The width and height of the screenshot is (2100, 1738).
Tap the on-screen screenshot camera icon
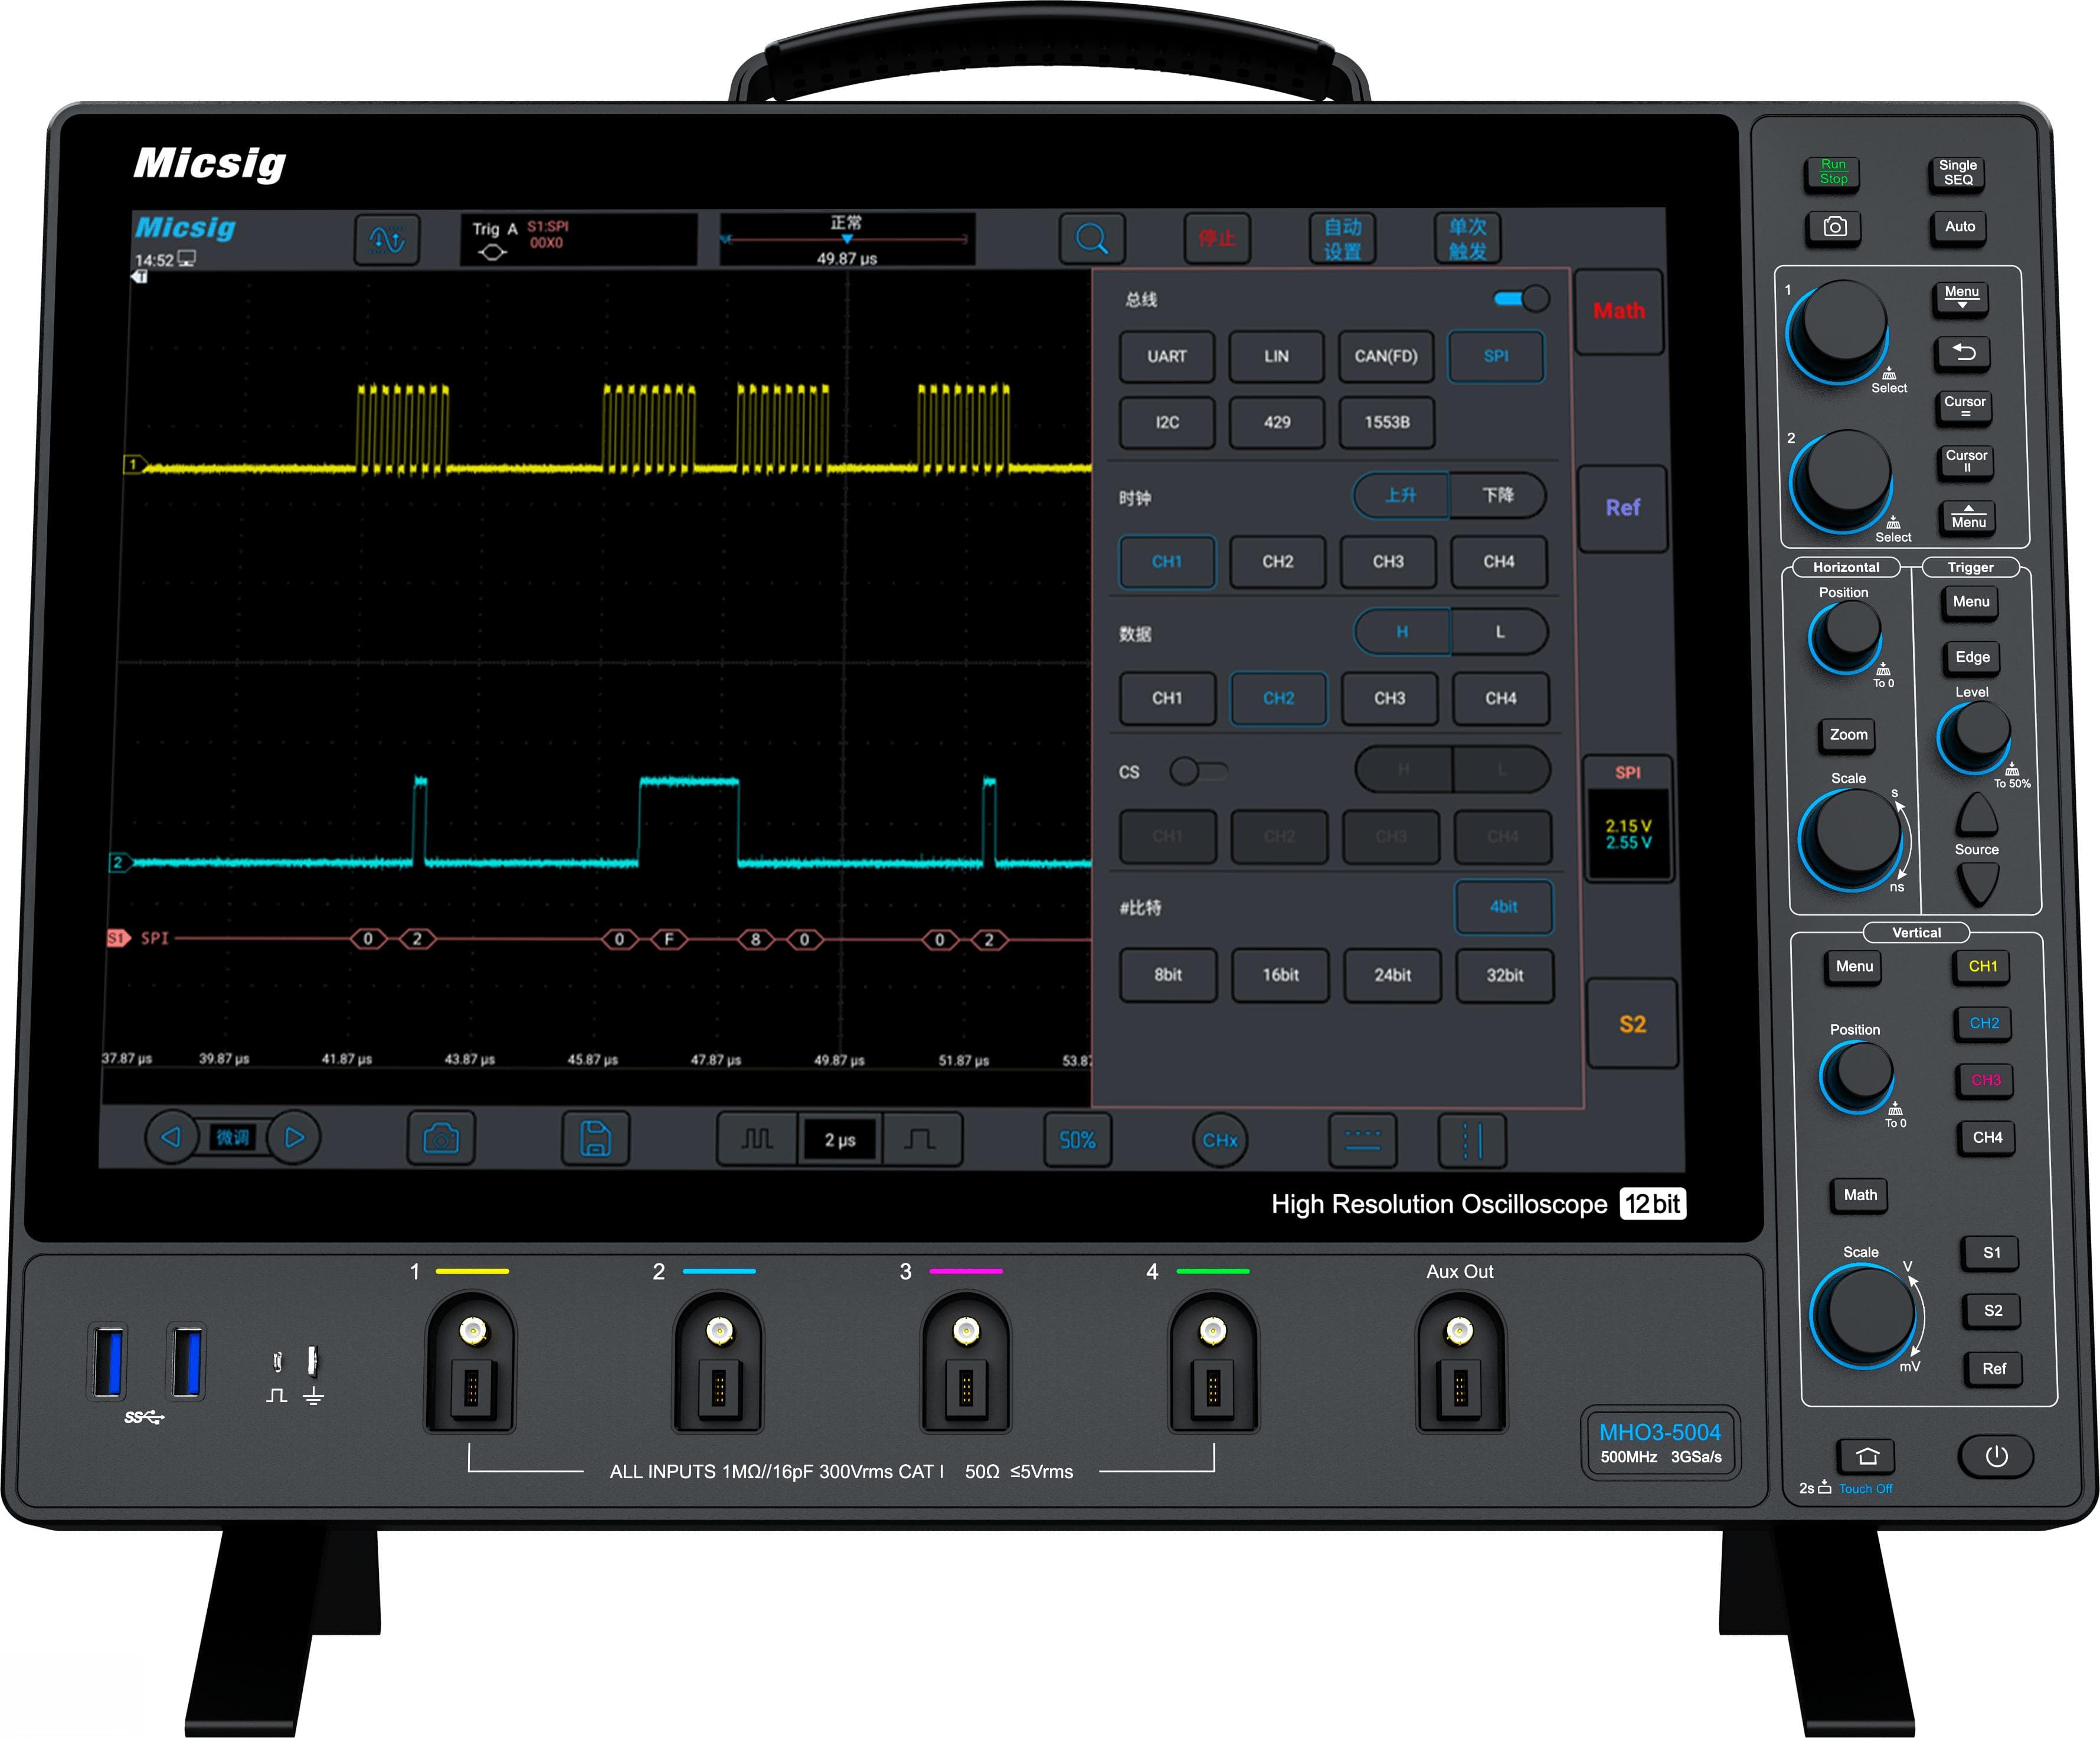coord(441,1138)
